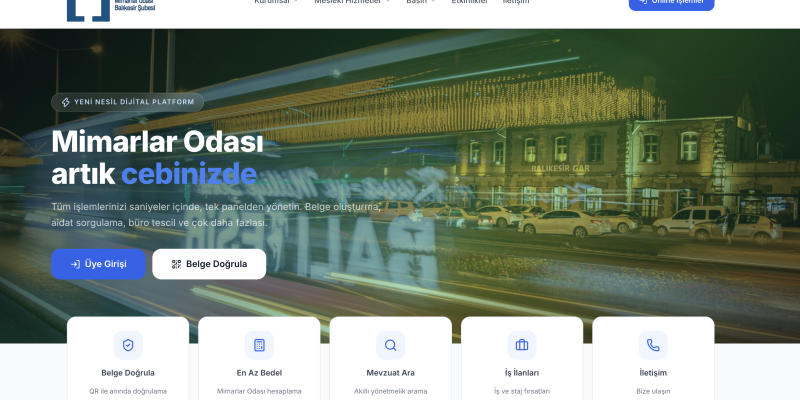Click the blue "cebinizde" heading word
Image resolution: width=800 pixels, height=400 pixels.
pyautogui.click(x=189, y=174)
